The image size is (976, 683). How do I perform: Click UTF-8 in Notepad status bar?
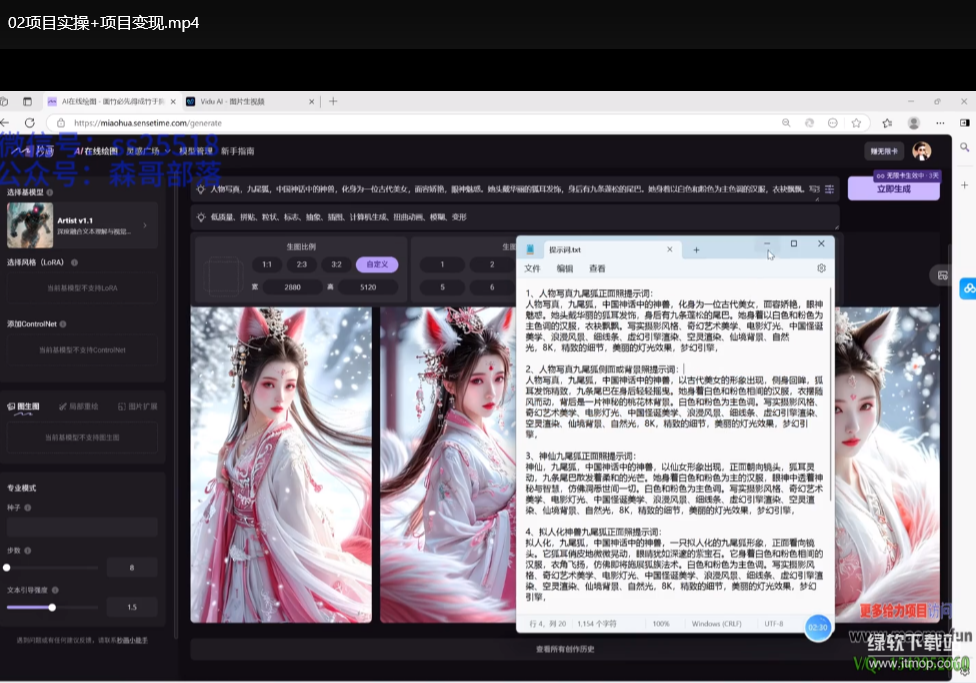774,624
